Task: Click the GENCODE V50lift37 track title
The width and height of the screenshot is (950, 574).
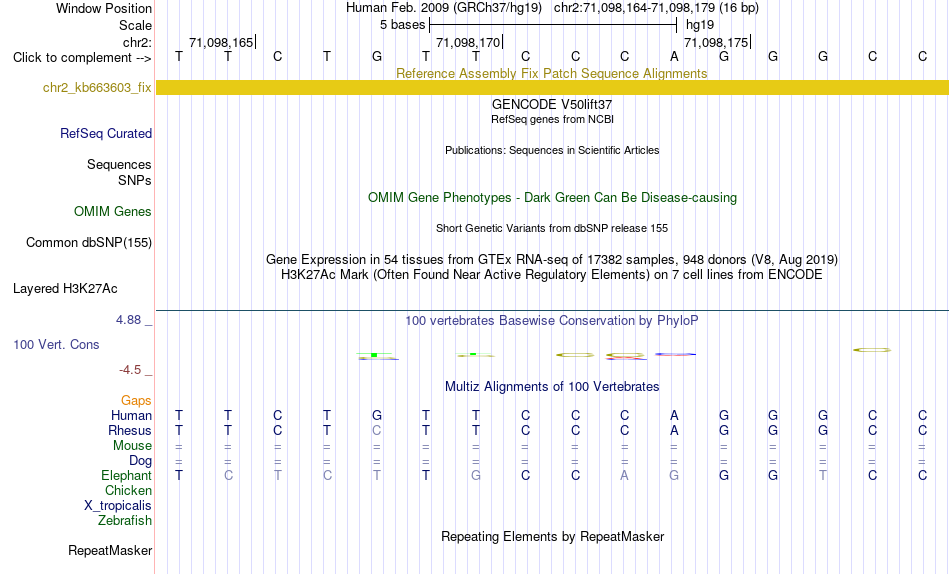Action: [x=552, y=104]
